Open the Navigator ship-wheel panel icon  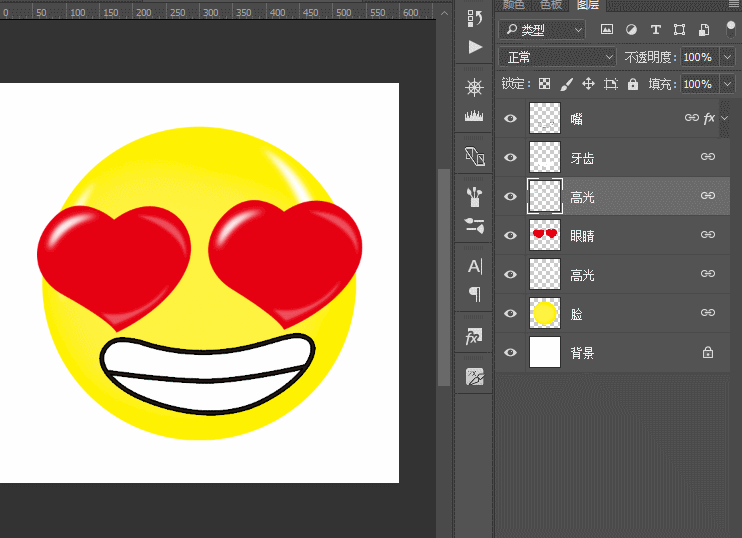[x=474, y=88]
